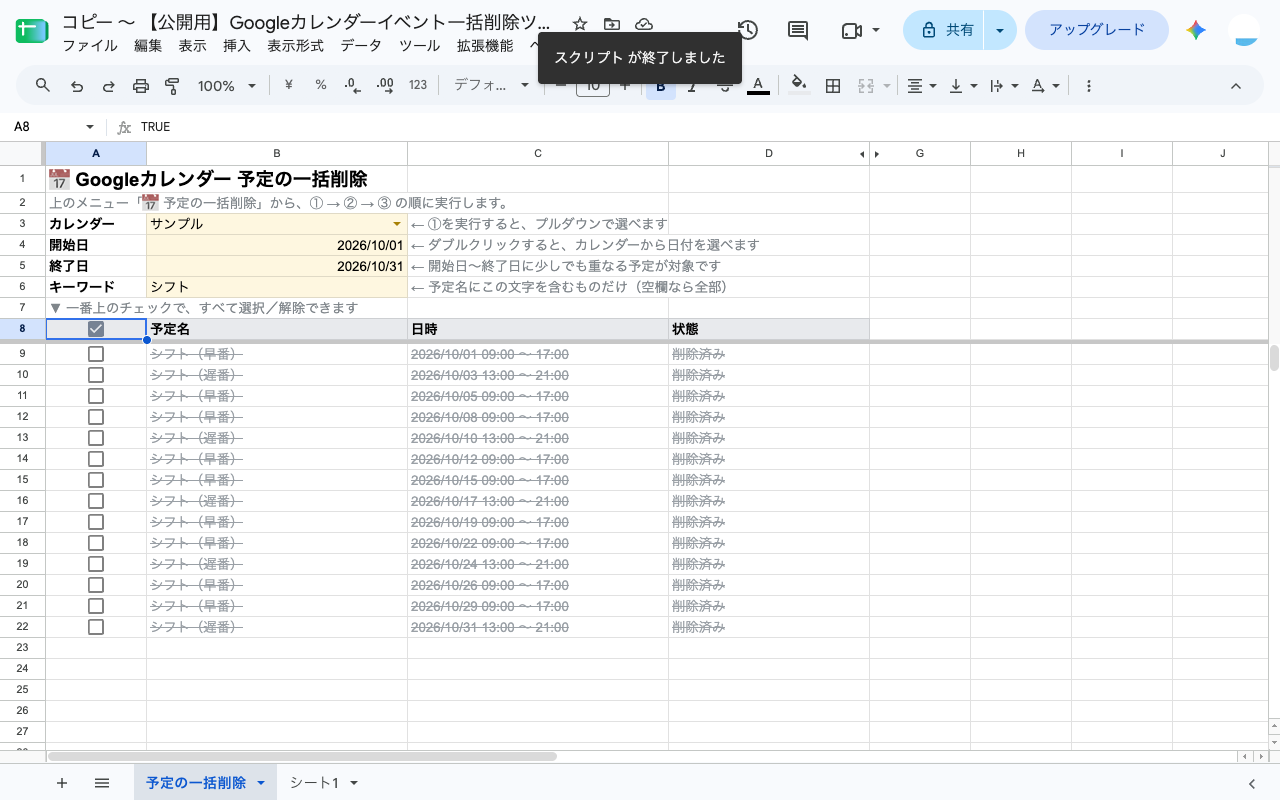This screenshot has width=1280, height=800.
Task: Click the move-to-folder icon
Action: coord(612,25)
